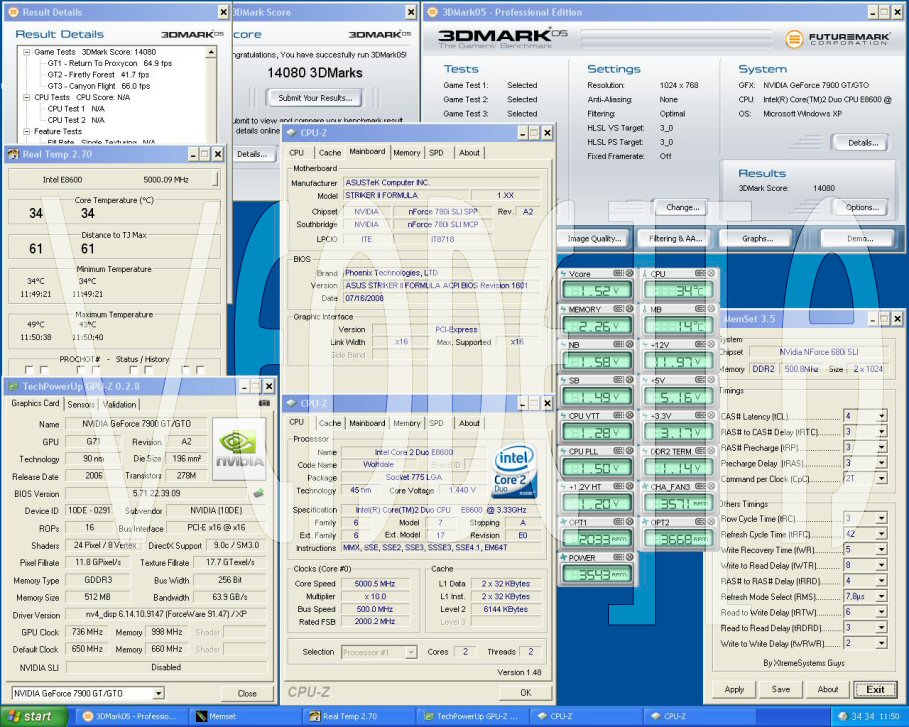Switch to Sensors tab in GPU-Z
Viewport: 909px width, 727px height.
tap(81, 404)
